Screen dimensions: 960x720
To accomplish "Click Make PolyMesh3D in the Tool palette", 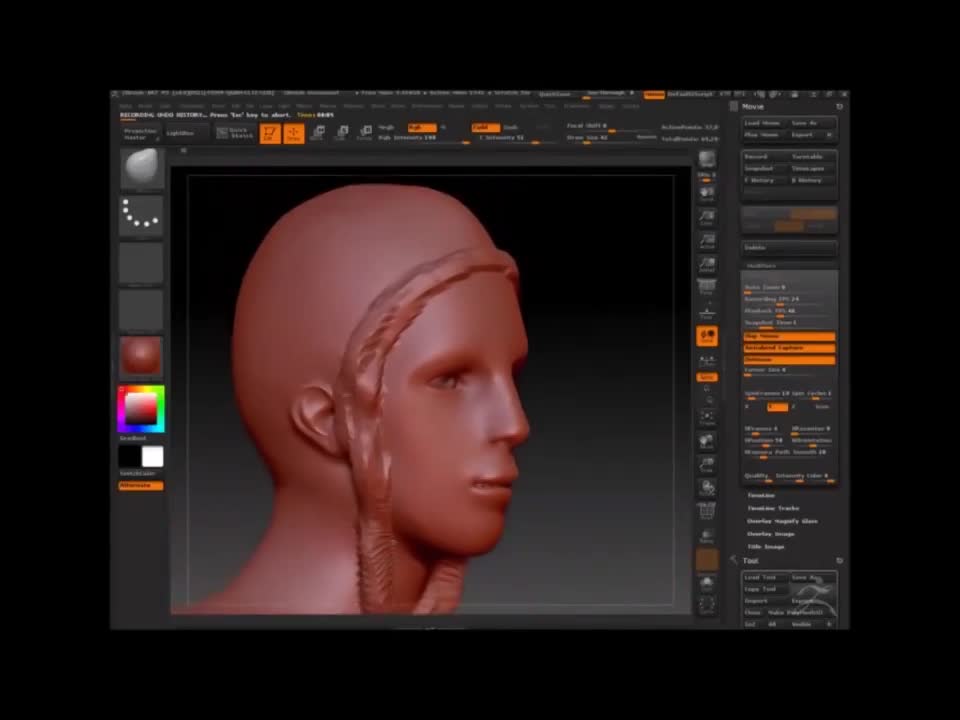I will click(x=796, y=612).
